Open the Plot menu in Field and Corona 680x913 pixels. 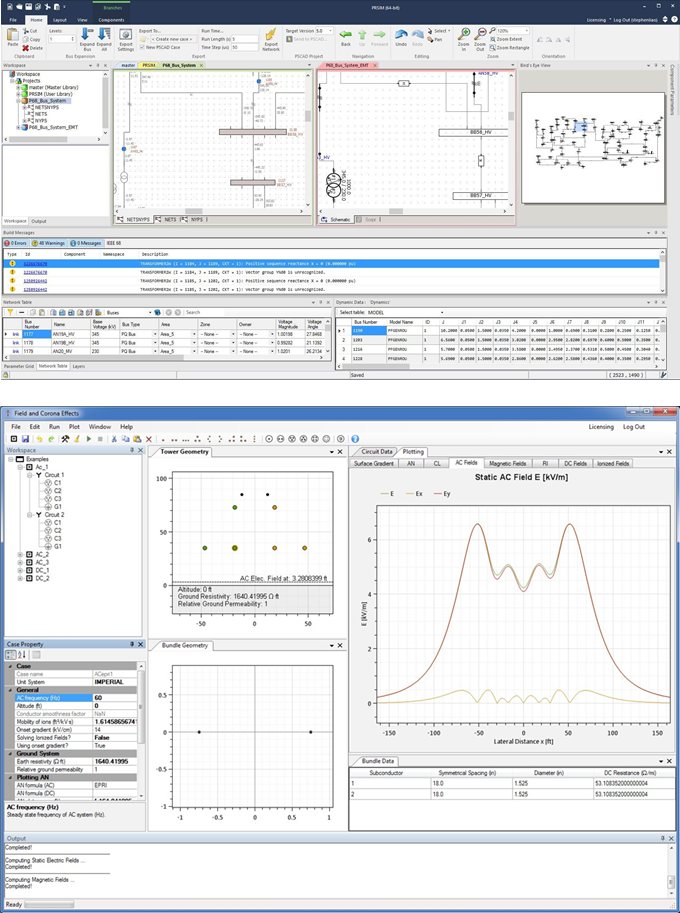(x=75, y=427)
